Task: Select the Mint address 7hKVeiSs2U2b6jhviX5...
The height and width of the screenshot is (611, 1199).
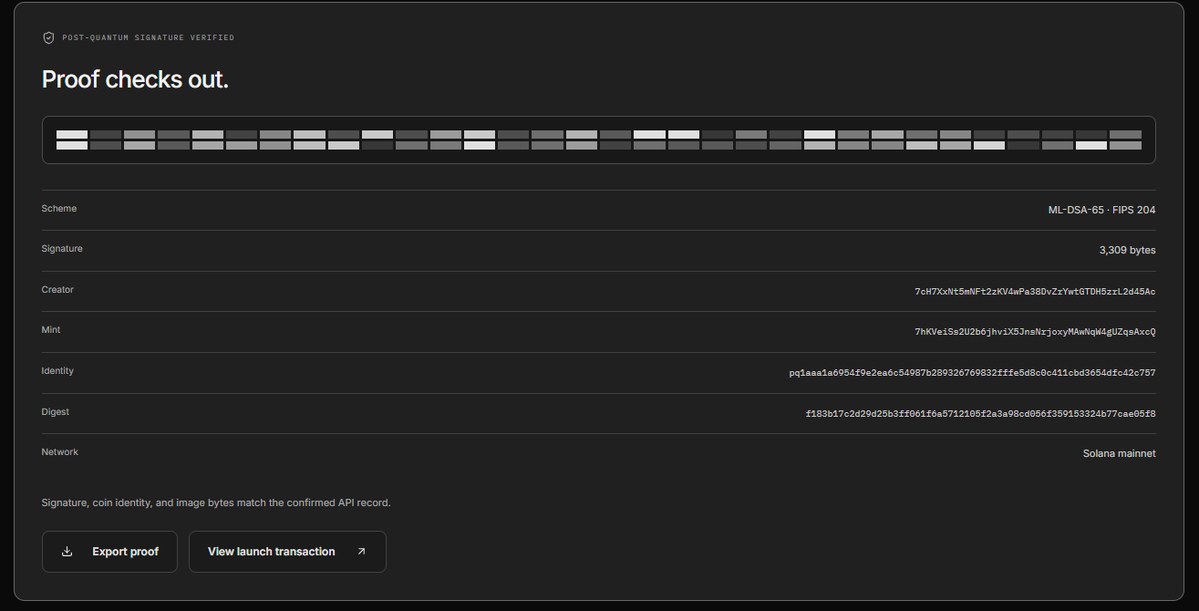Action: click(x=1035, y=332)
